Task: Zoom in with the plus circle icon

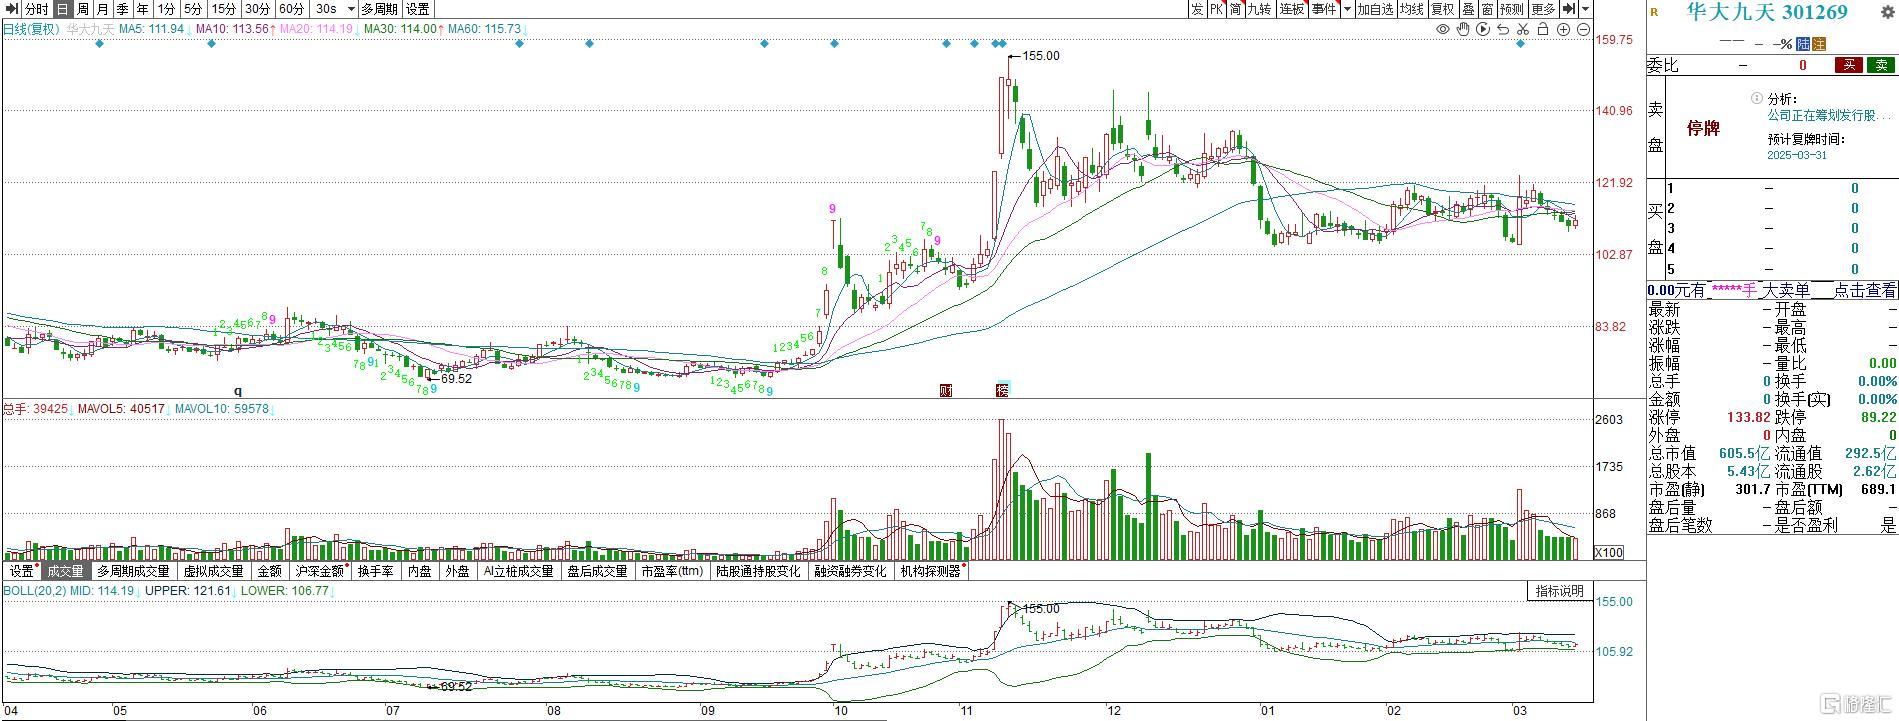Action: pyautogui.click(x=1563, y=30)
